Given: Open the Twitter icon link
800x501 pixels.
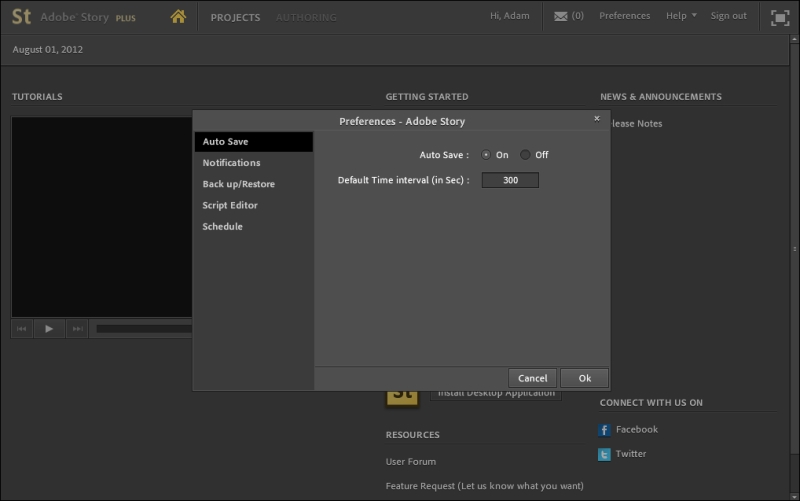Looking at the screenshot, I should 604,454.
